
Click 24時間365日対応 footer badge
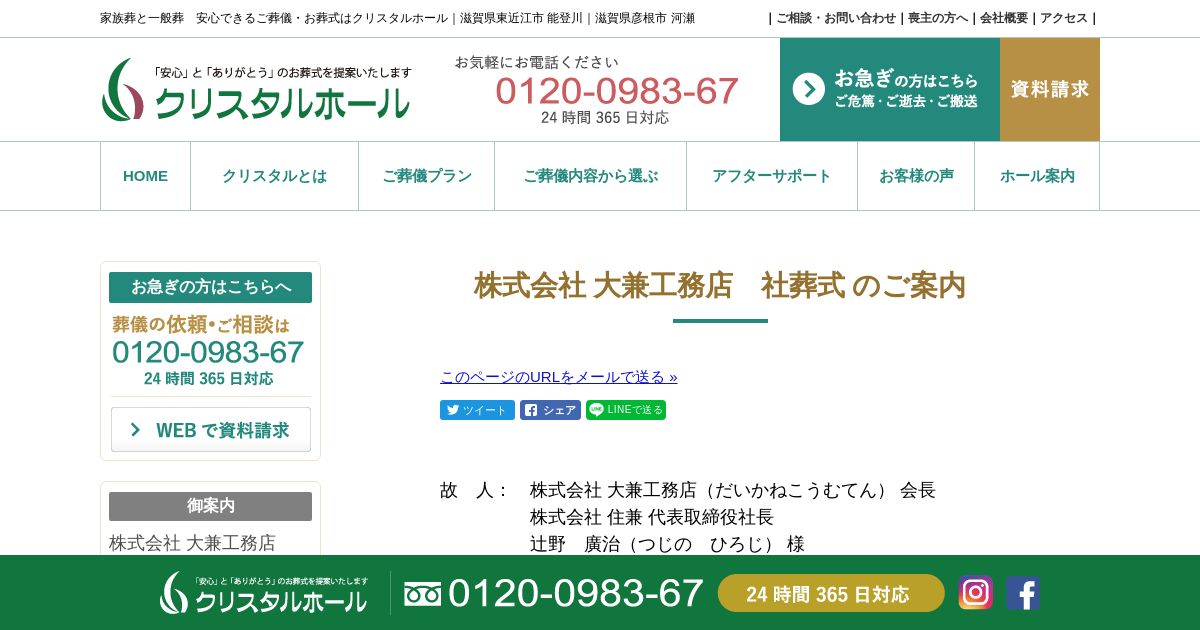pos(831,593)
